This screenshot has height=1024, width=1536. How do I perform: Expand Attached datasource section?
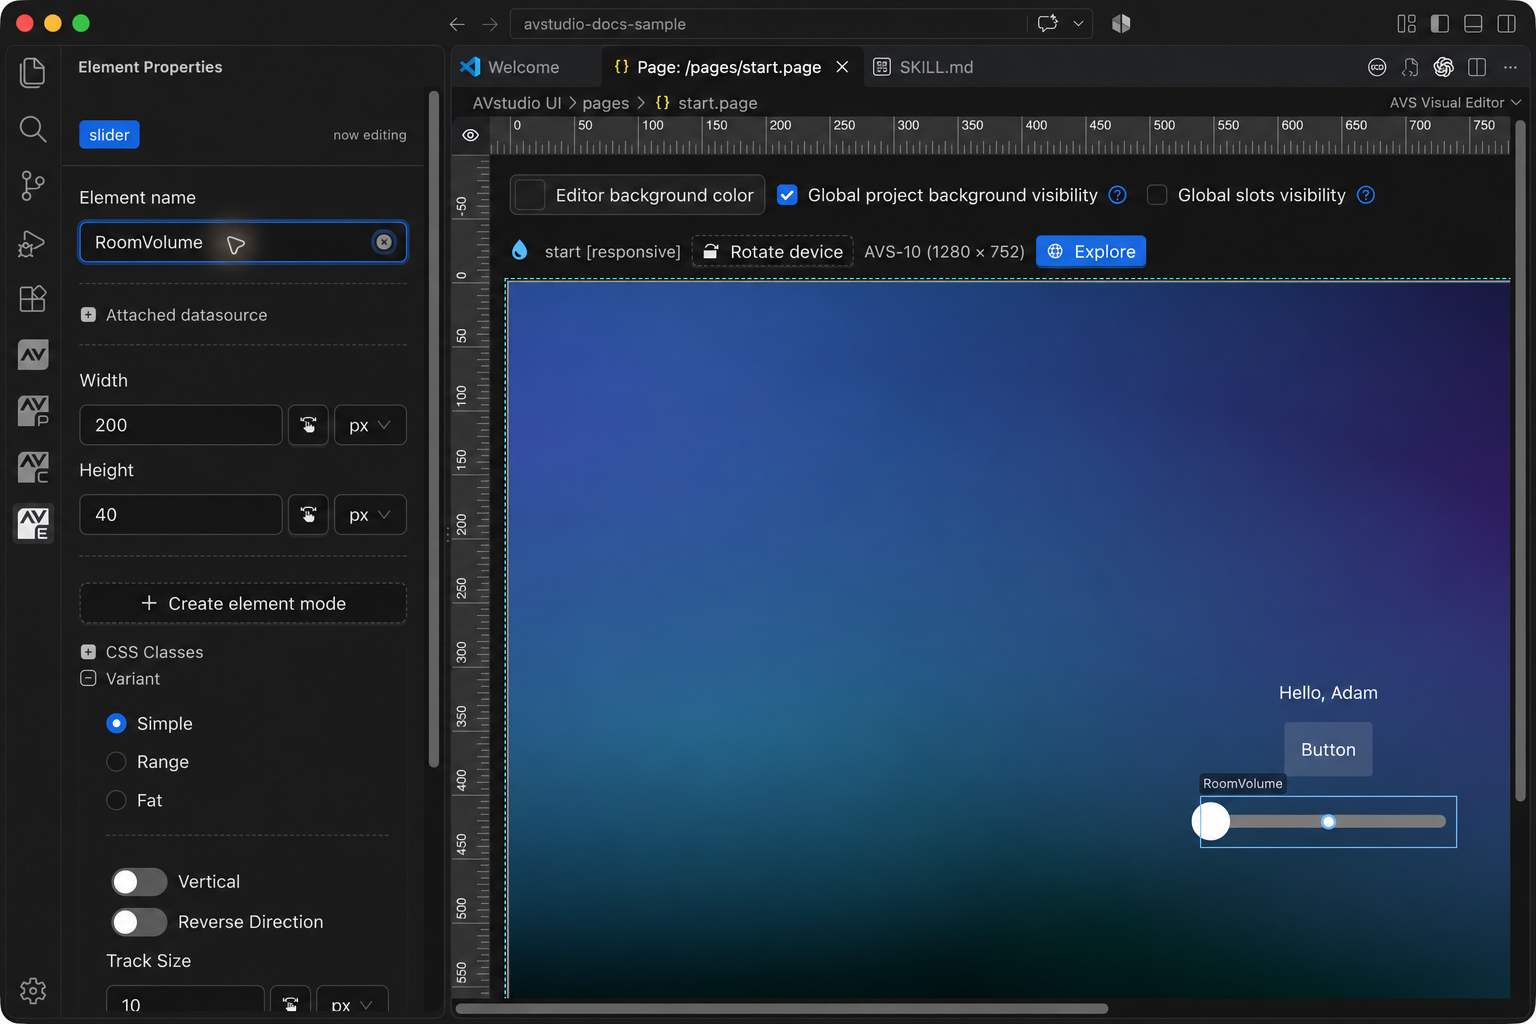click(x=88, y=315)
